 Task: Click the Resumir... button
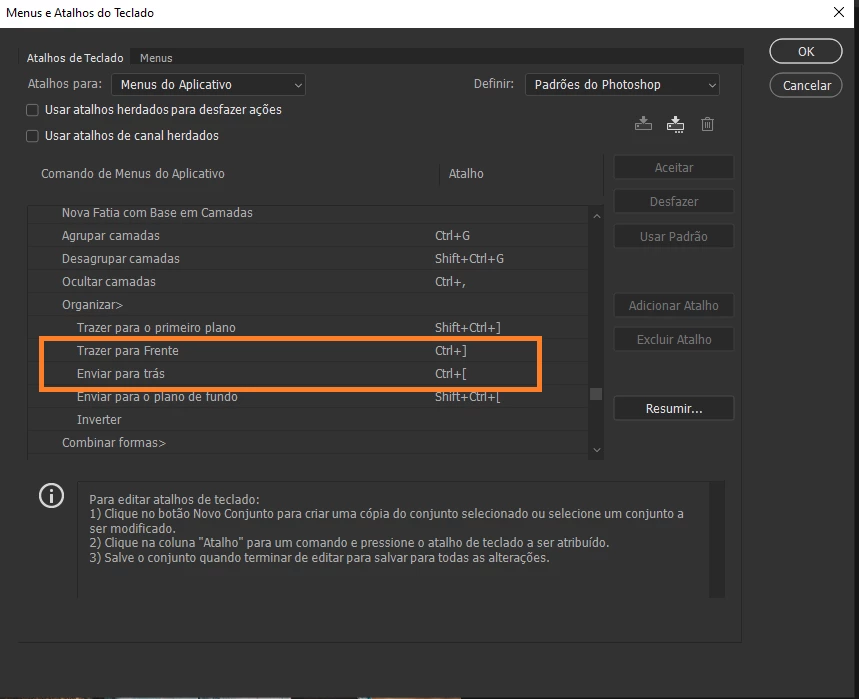point(673,409)
